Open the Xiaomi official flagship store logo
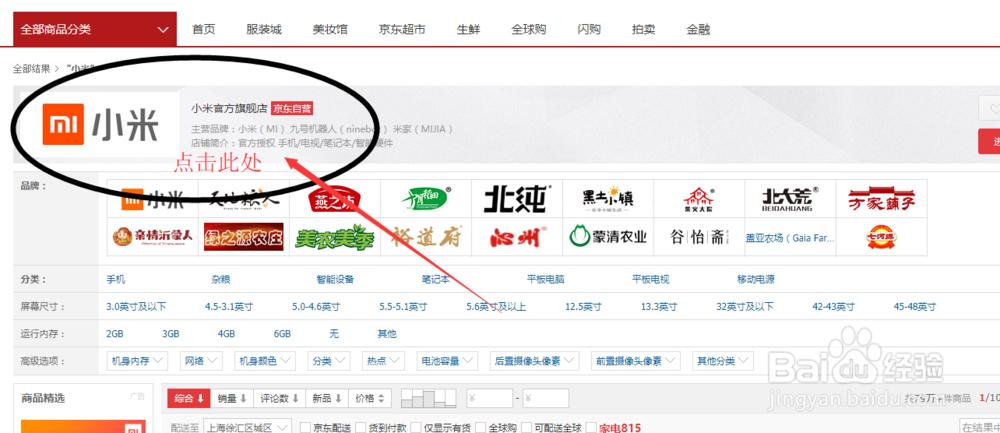The image size is (1000, 433). [100, 124]
